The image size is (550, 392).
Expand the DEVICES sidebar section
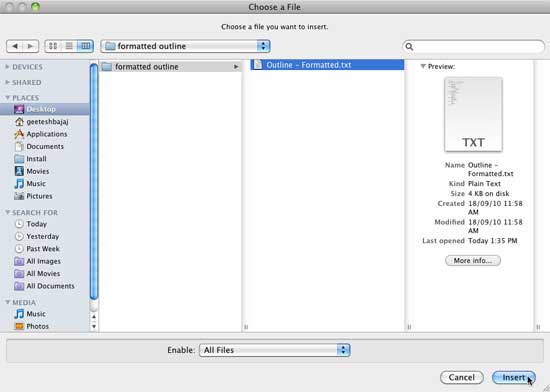(7, 67)
